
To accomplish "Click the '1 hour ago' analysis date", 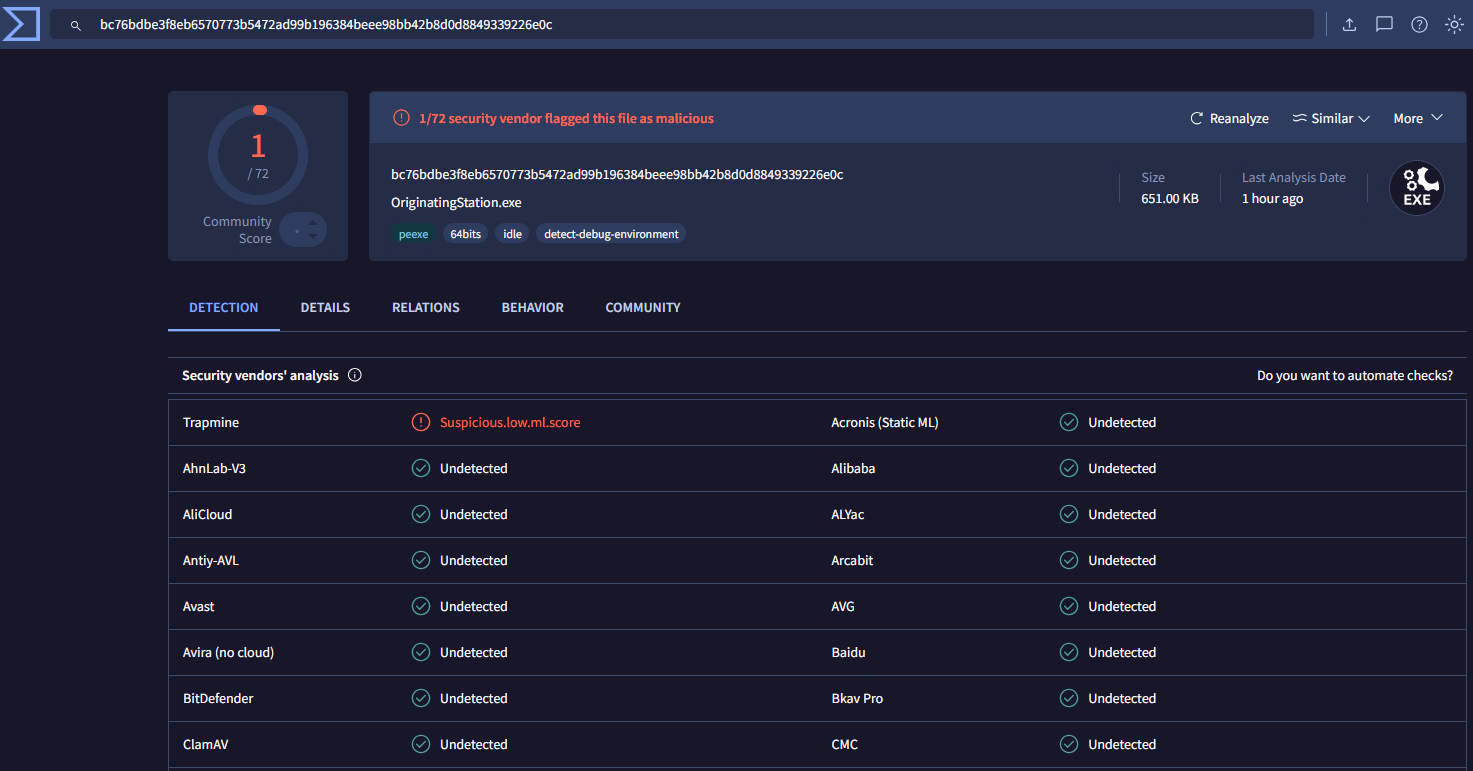I will pos(1272,198).
